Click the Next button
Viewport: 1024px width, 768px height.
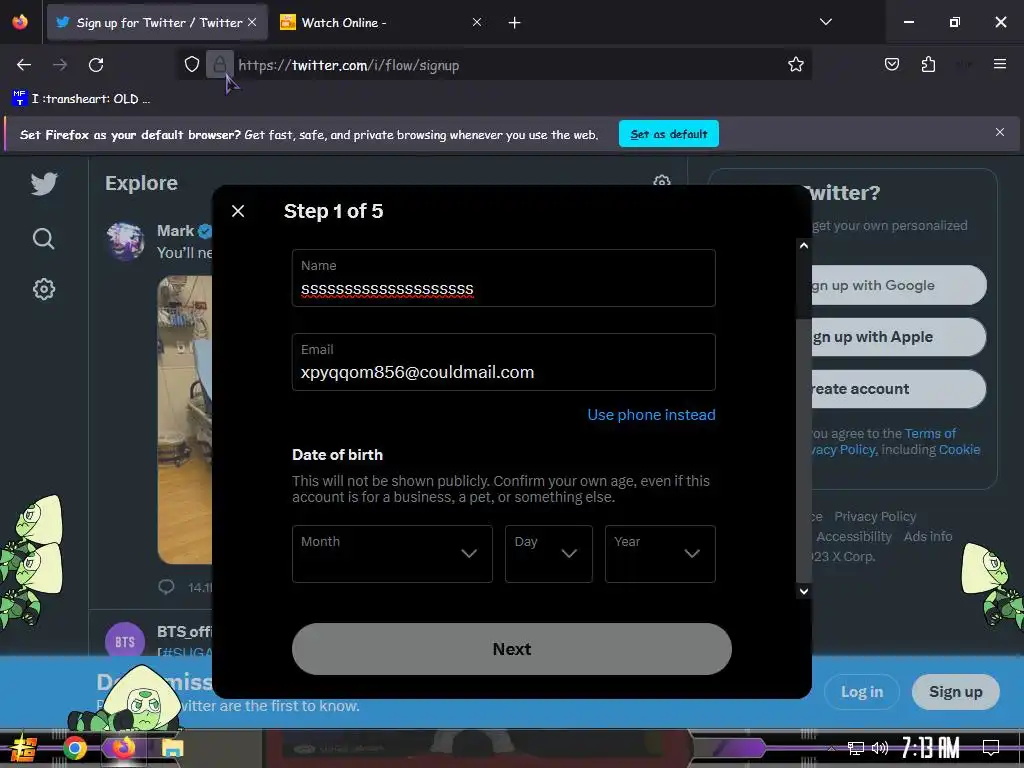click(x=511, y=649)
